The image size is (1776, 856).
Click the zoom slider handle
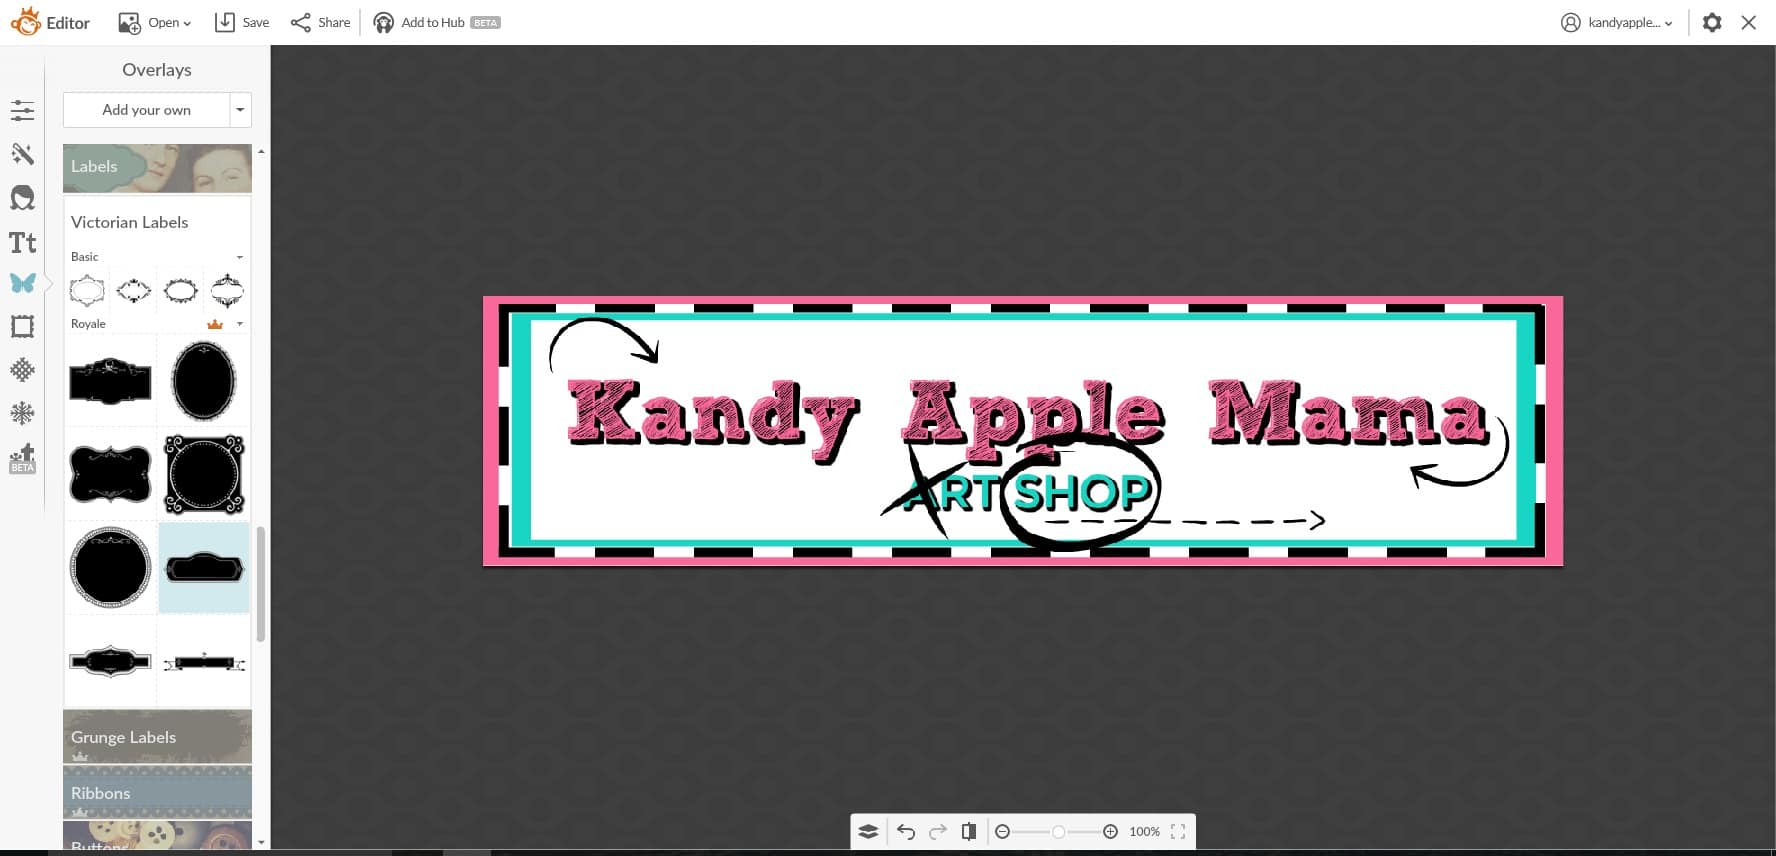click(x=1058, y=832)
